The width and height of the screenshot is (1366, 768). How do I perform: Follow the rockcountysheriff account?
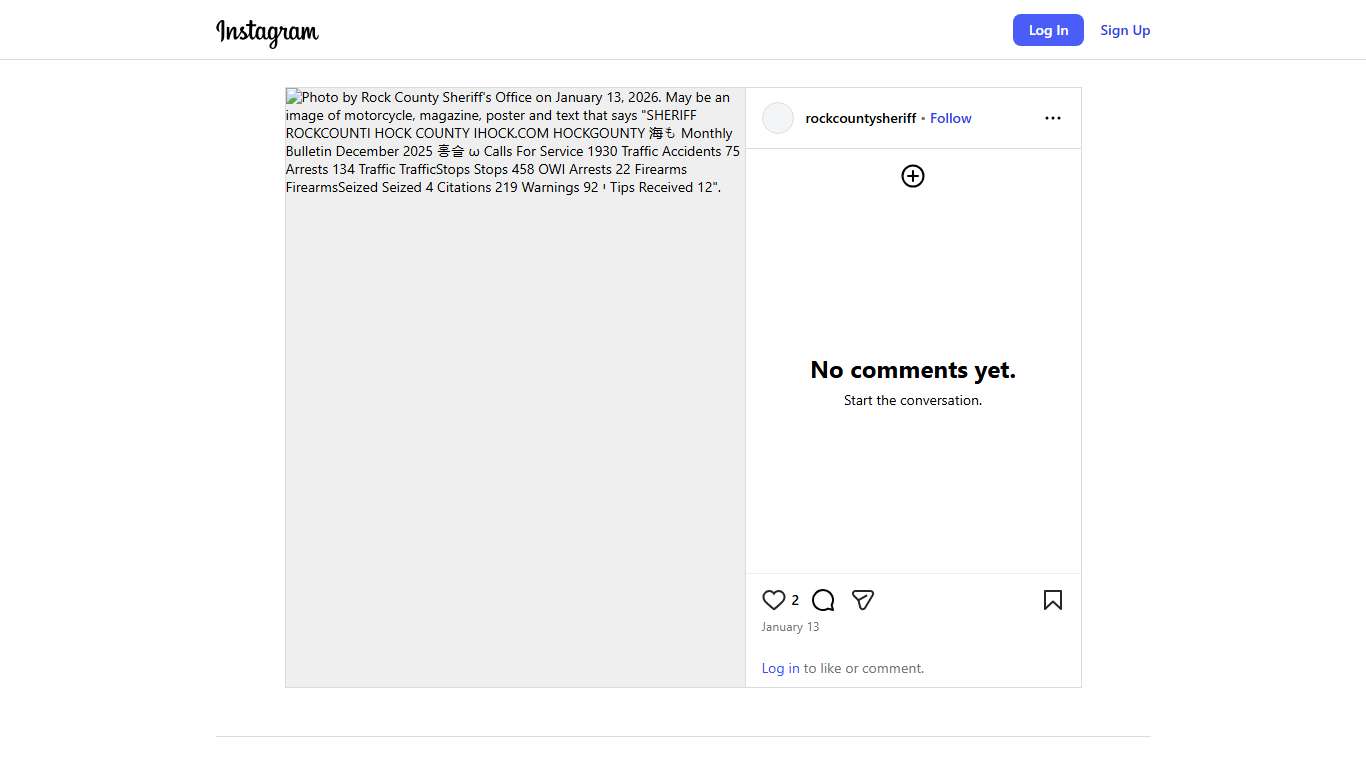(x=950, y=118)
